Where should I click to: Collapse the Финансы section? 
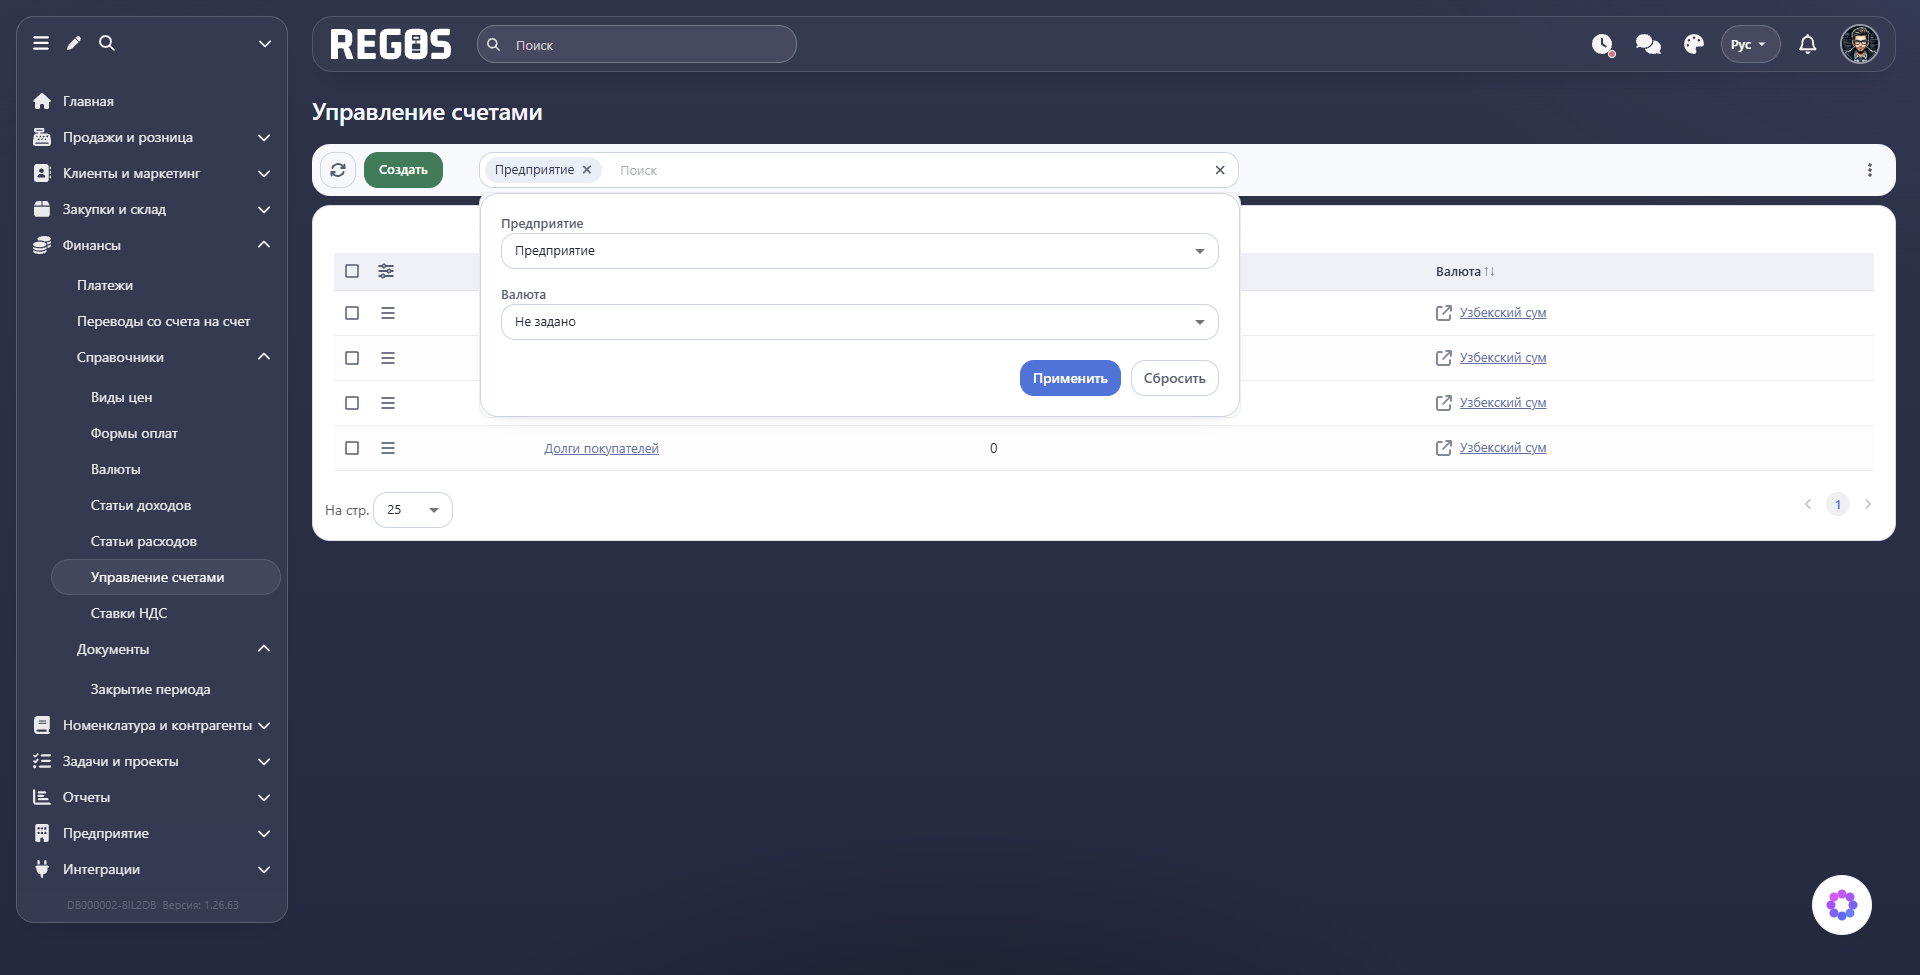[152, 245]
